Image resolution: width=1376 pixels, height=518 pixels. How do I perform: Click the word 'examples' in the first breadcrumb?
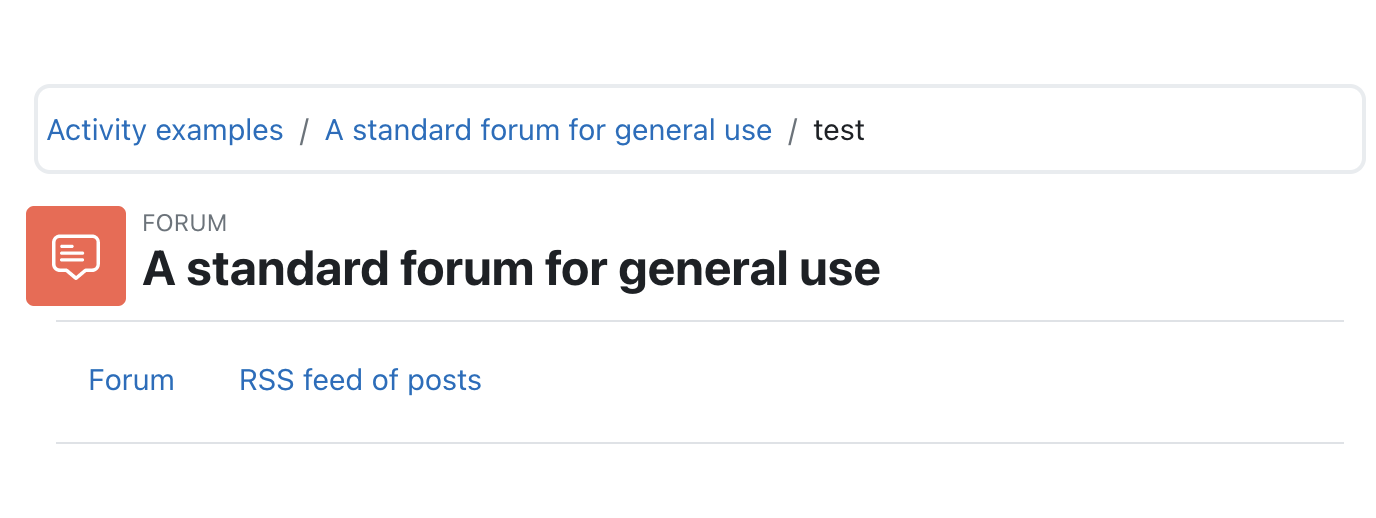pyautogui.click(x=220, y=130)
